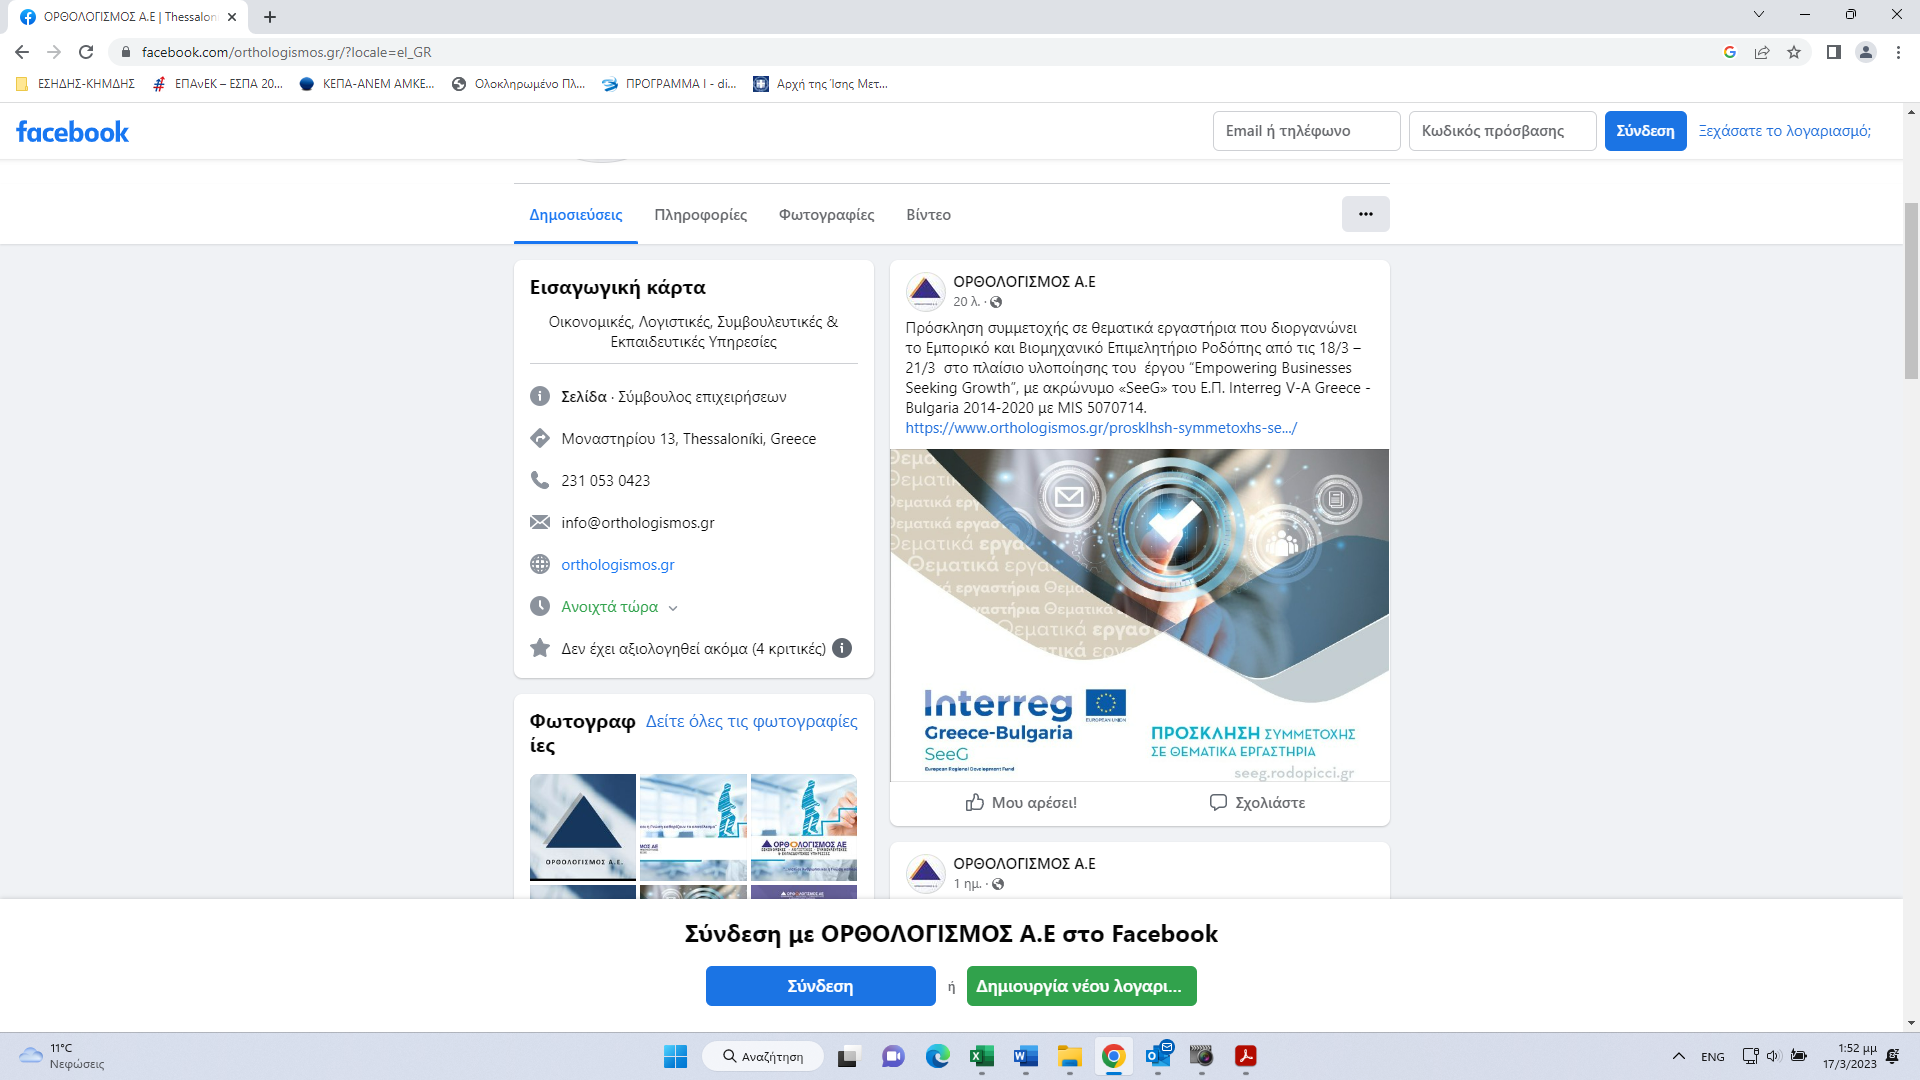Click the info@orthologismos.gr email text
1920x1080 pixels.
point(637,523)
